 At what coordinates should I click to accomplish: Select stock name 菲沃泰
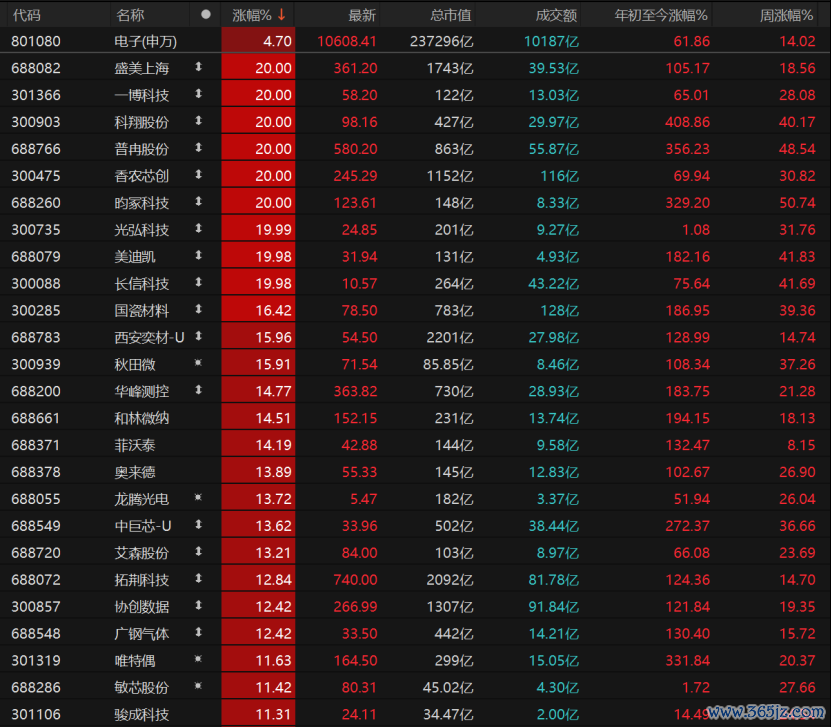point(135,445)
